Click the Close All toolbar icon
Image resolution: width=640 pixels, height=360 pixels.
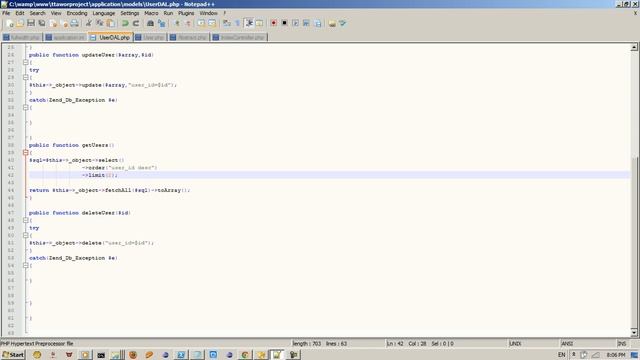[64, 23]
